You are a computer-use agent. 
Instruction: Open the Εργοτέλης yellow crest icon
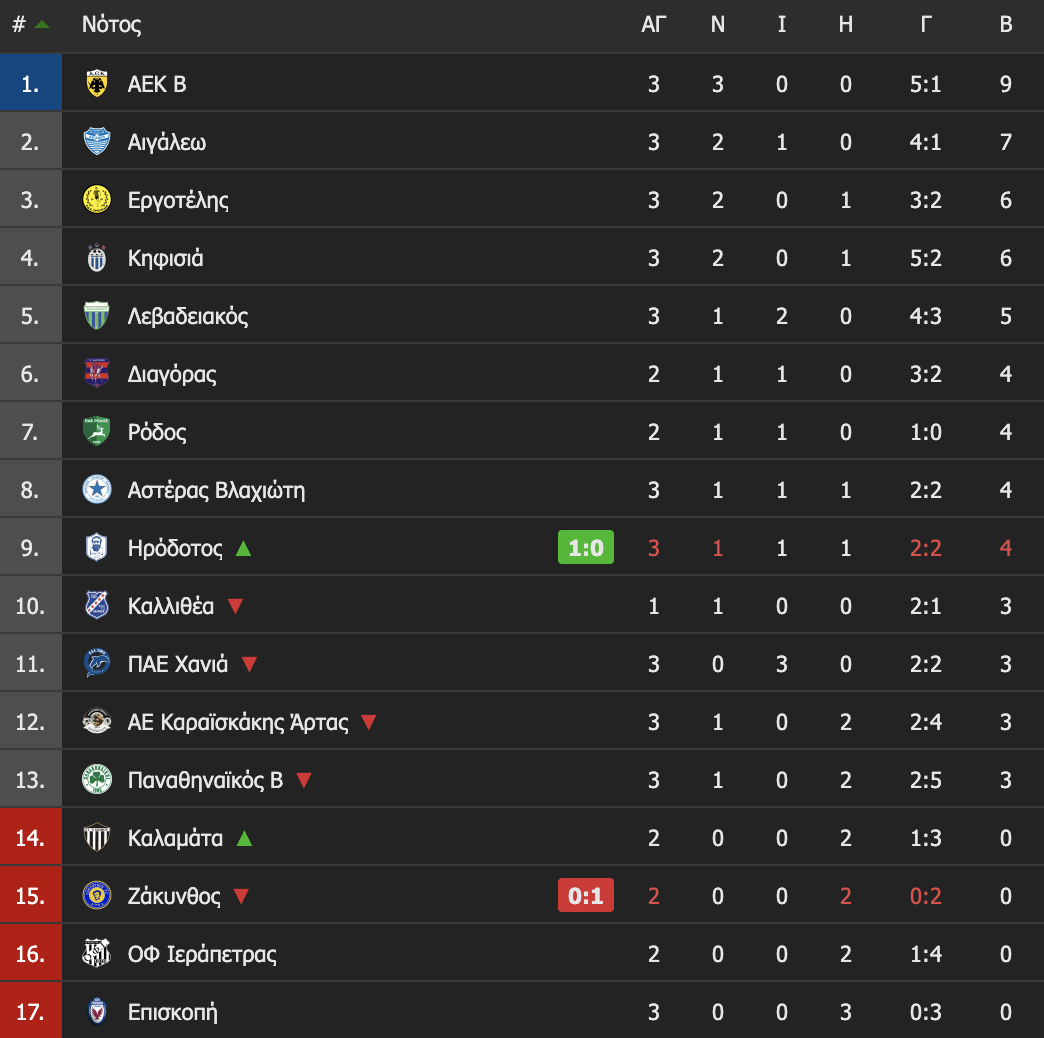click(x=97, y=200)
